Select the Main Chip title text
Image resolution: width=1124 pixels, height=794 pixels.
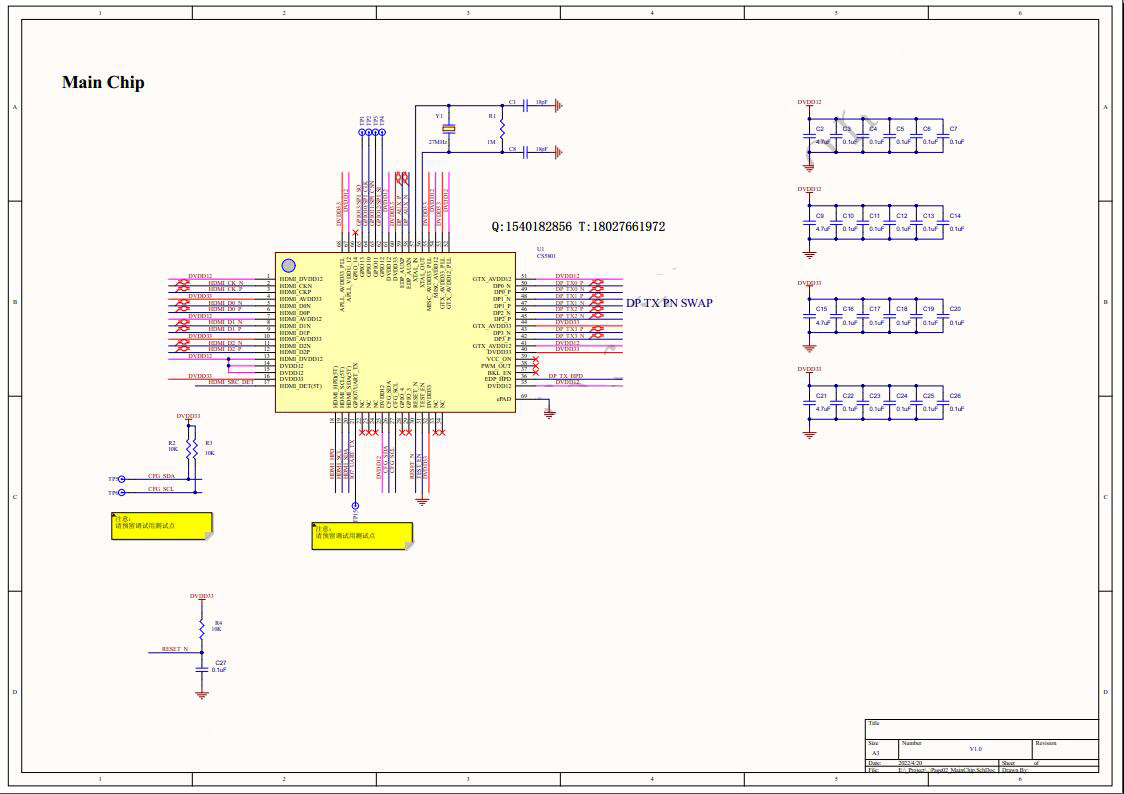coord(103,82)
